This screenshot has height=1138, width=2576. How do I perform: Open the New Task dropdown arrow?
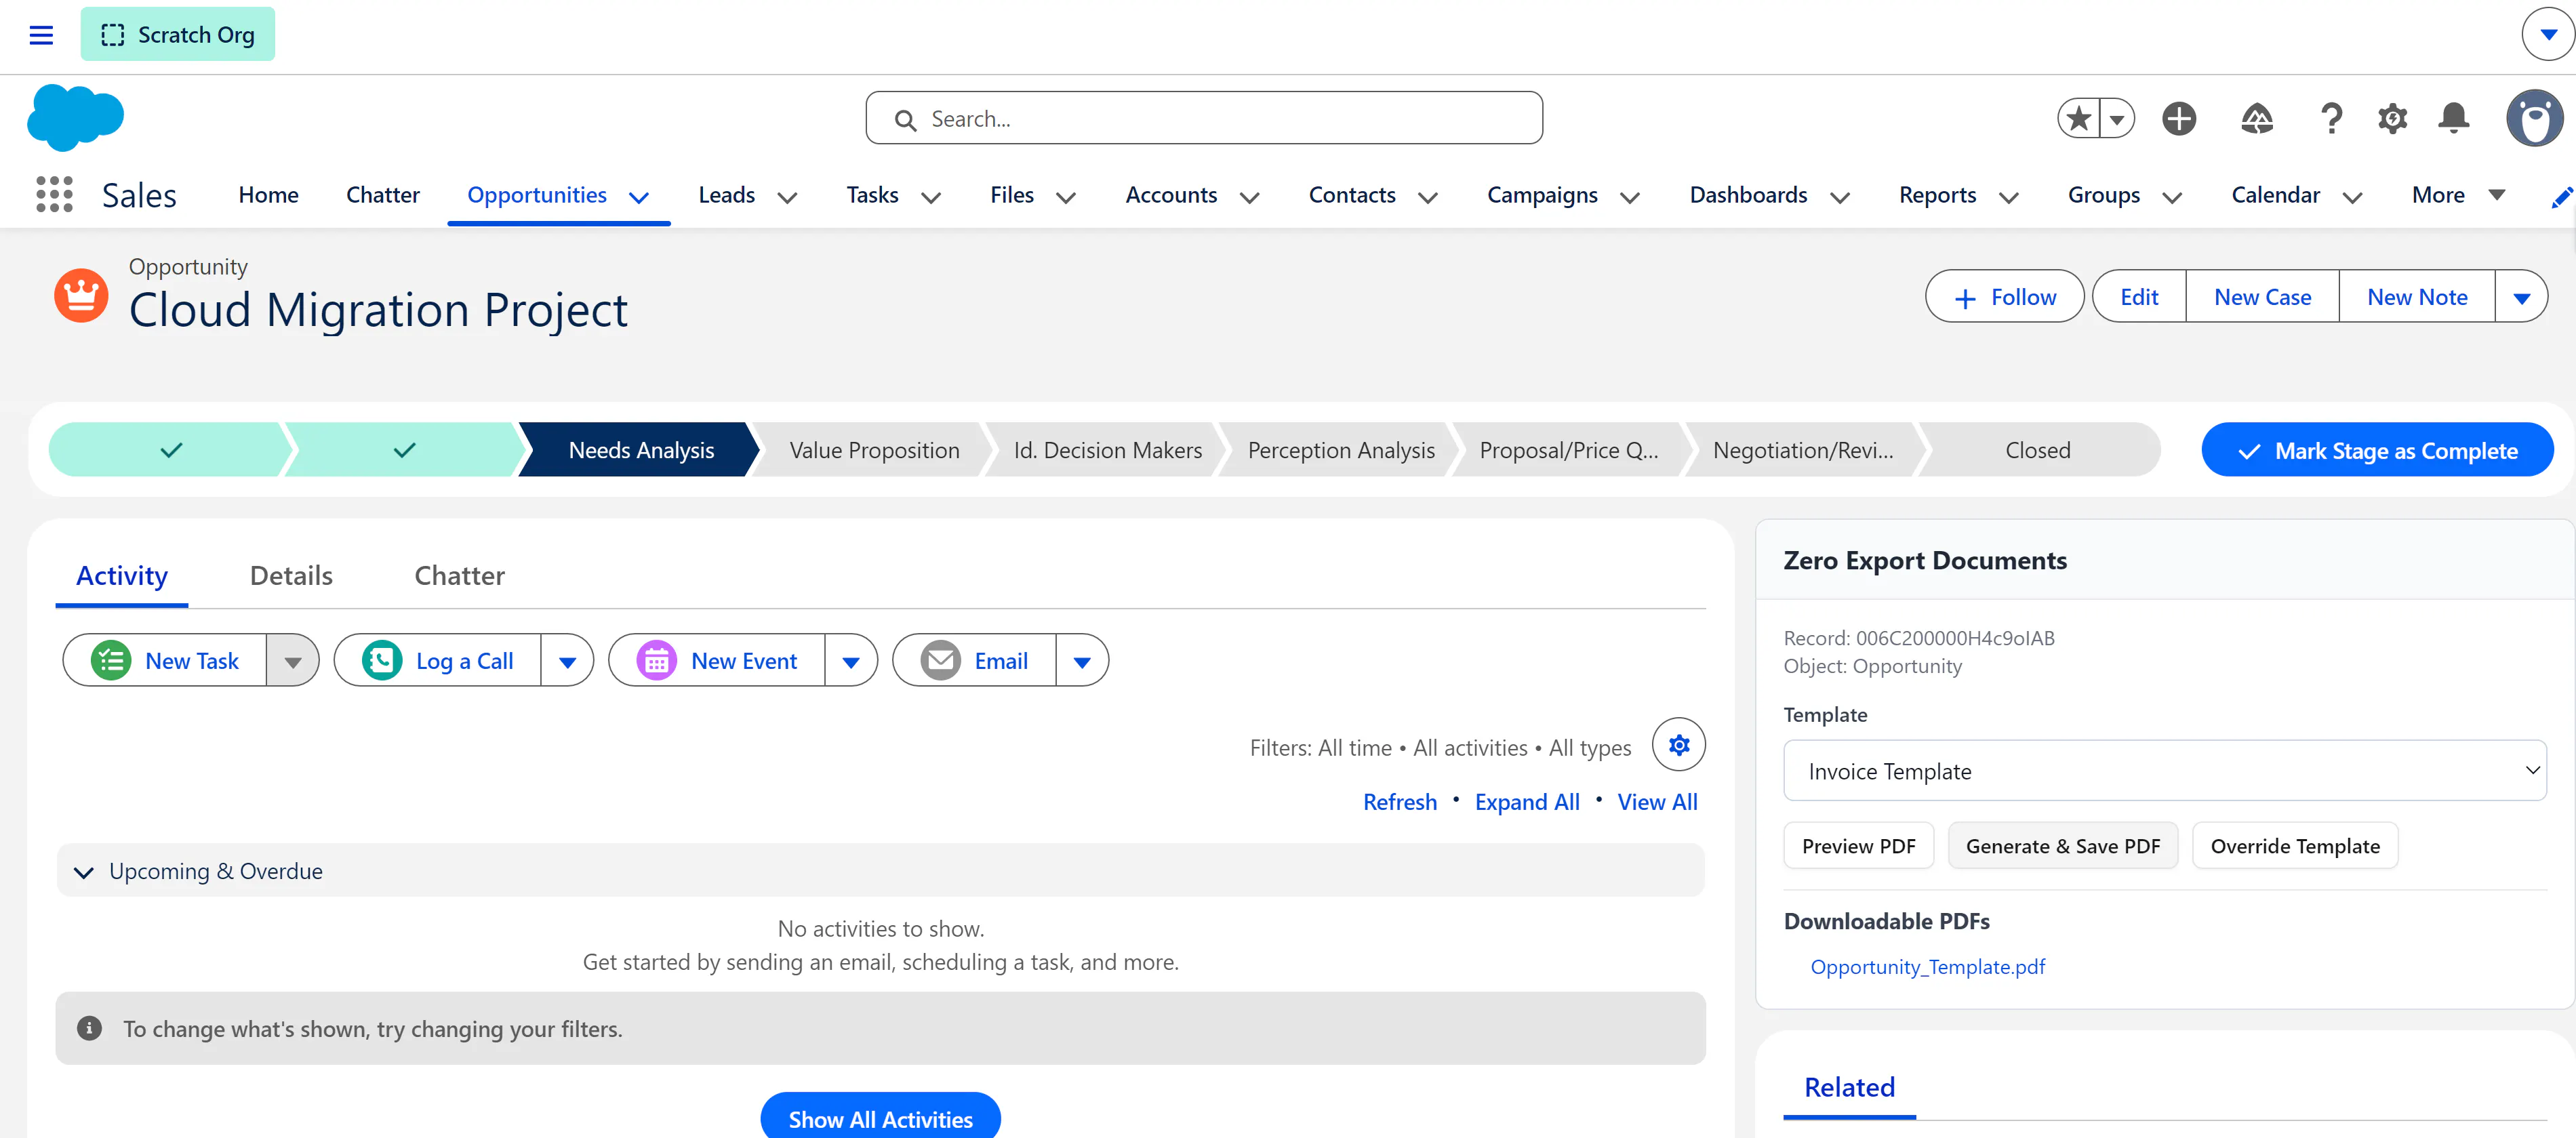[292, 660]
